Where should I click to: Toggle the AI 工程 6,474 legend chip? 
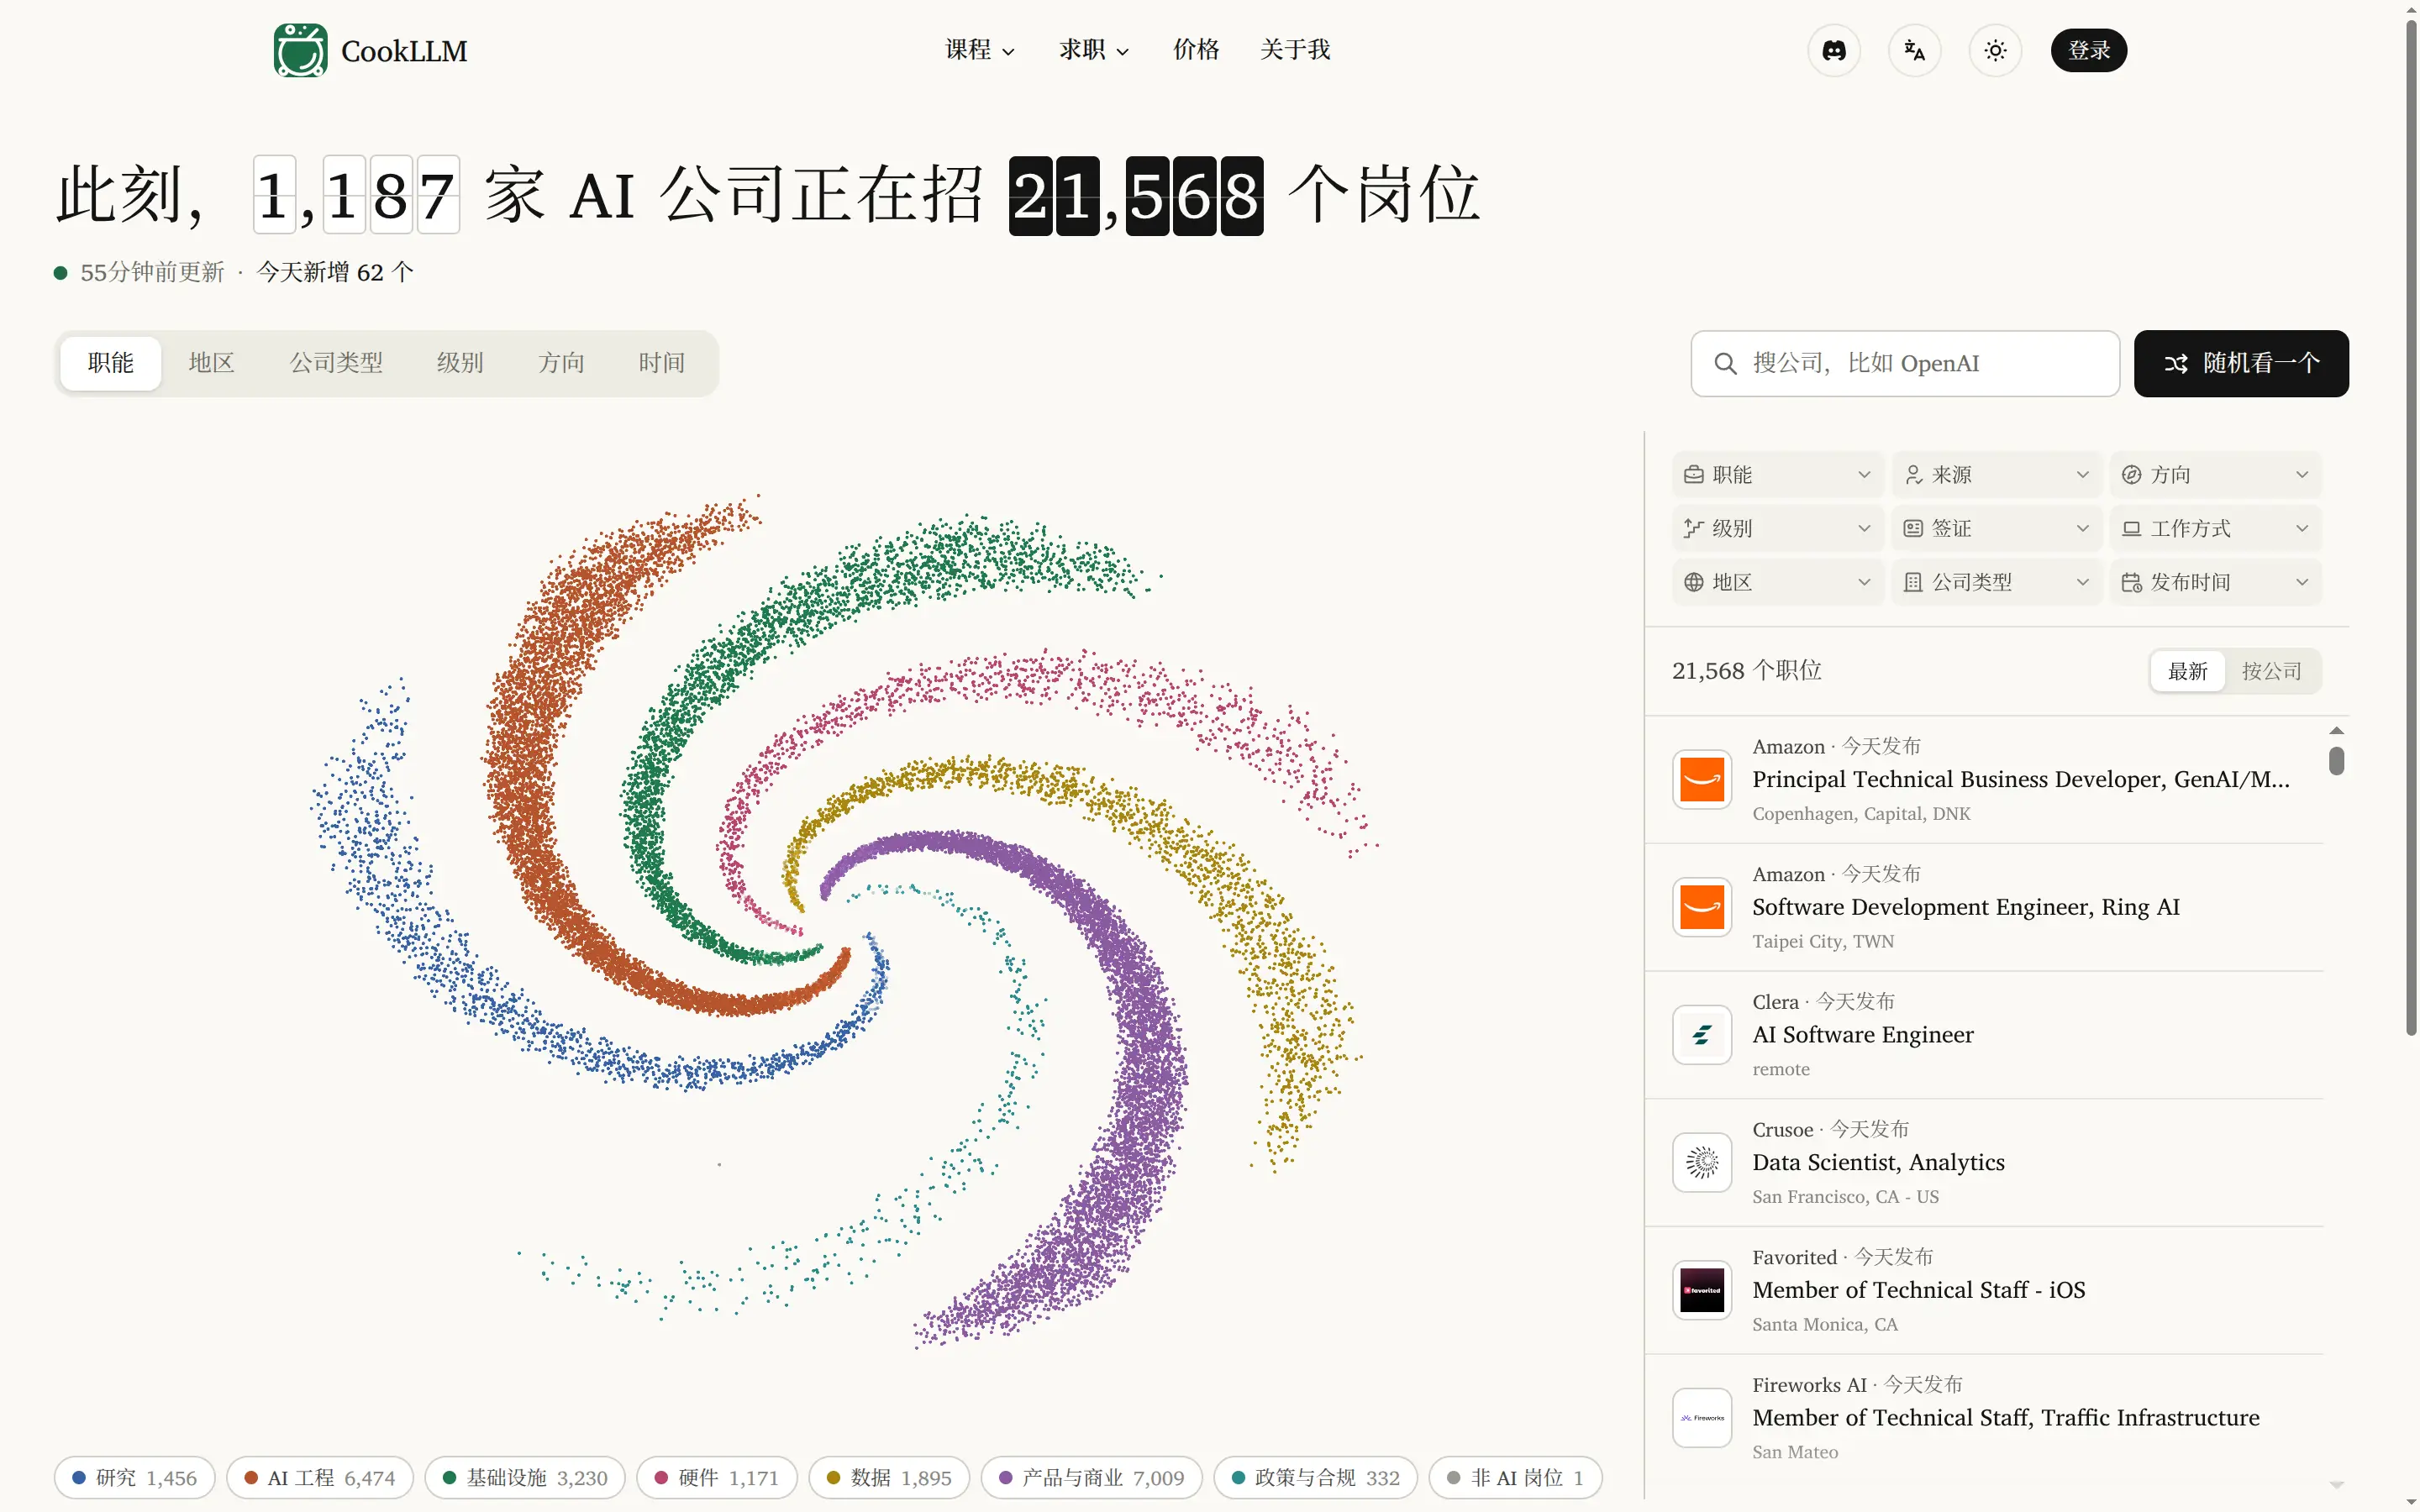point(320,1477)
